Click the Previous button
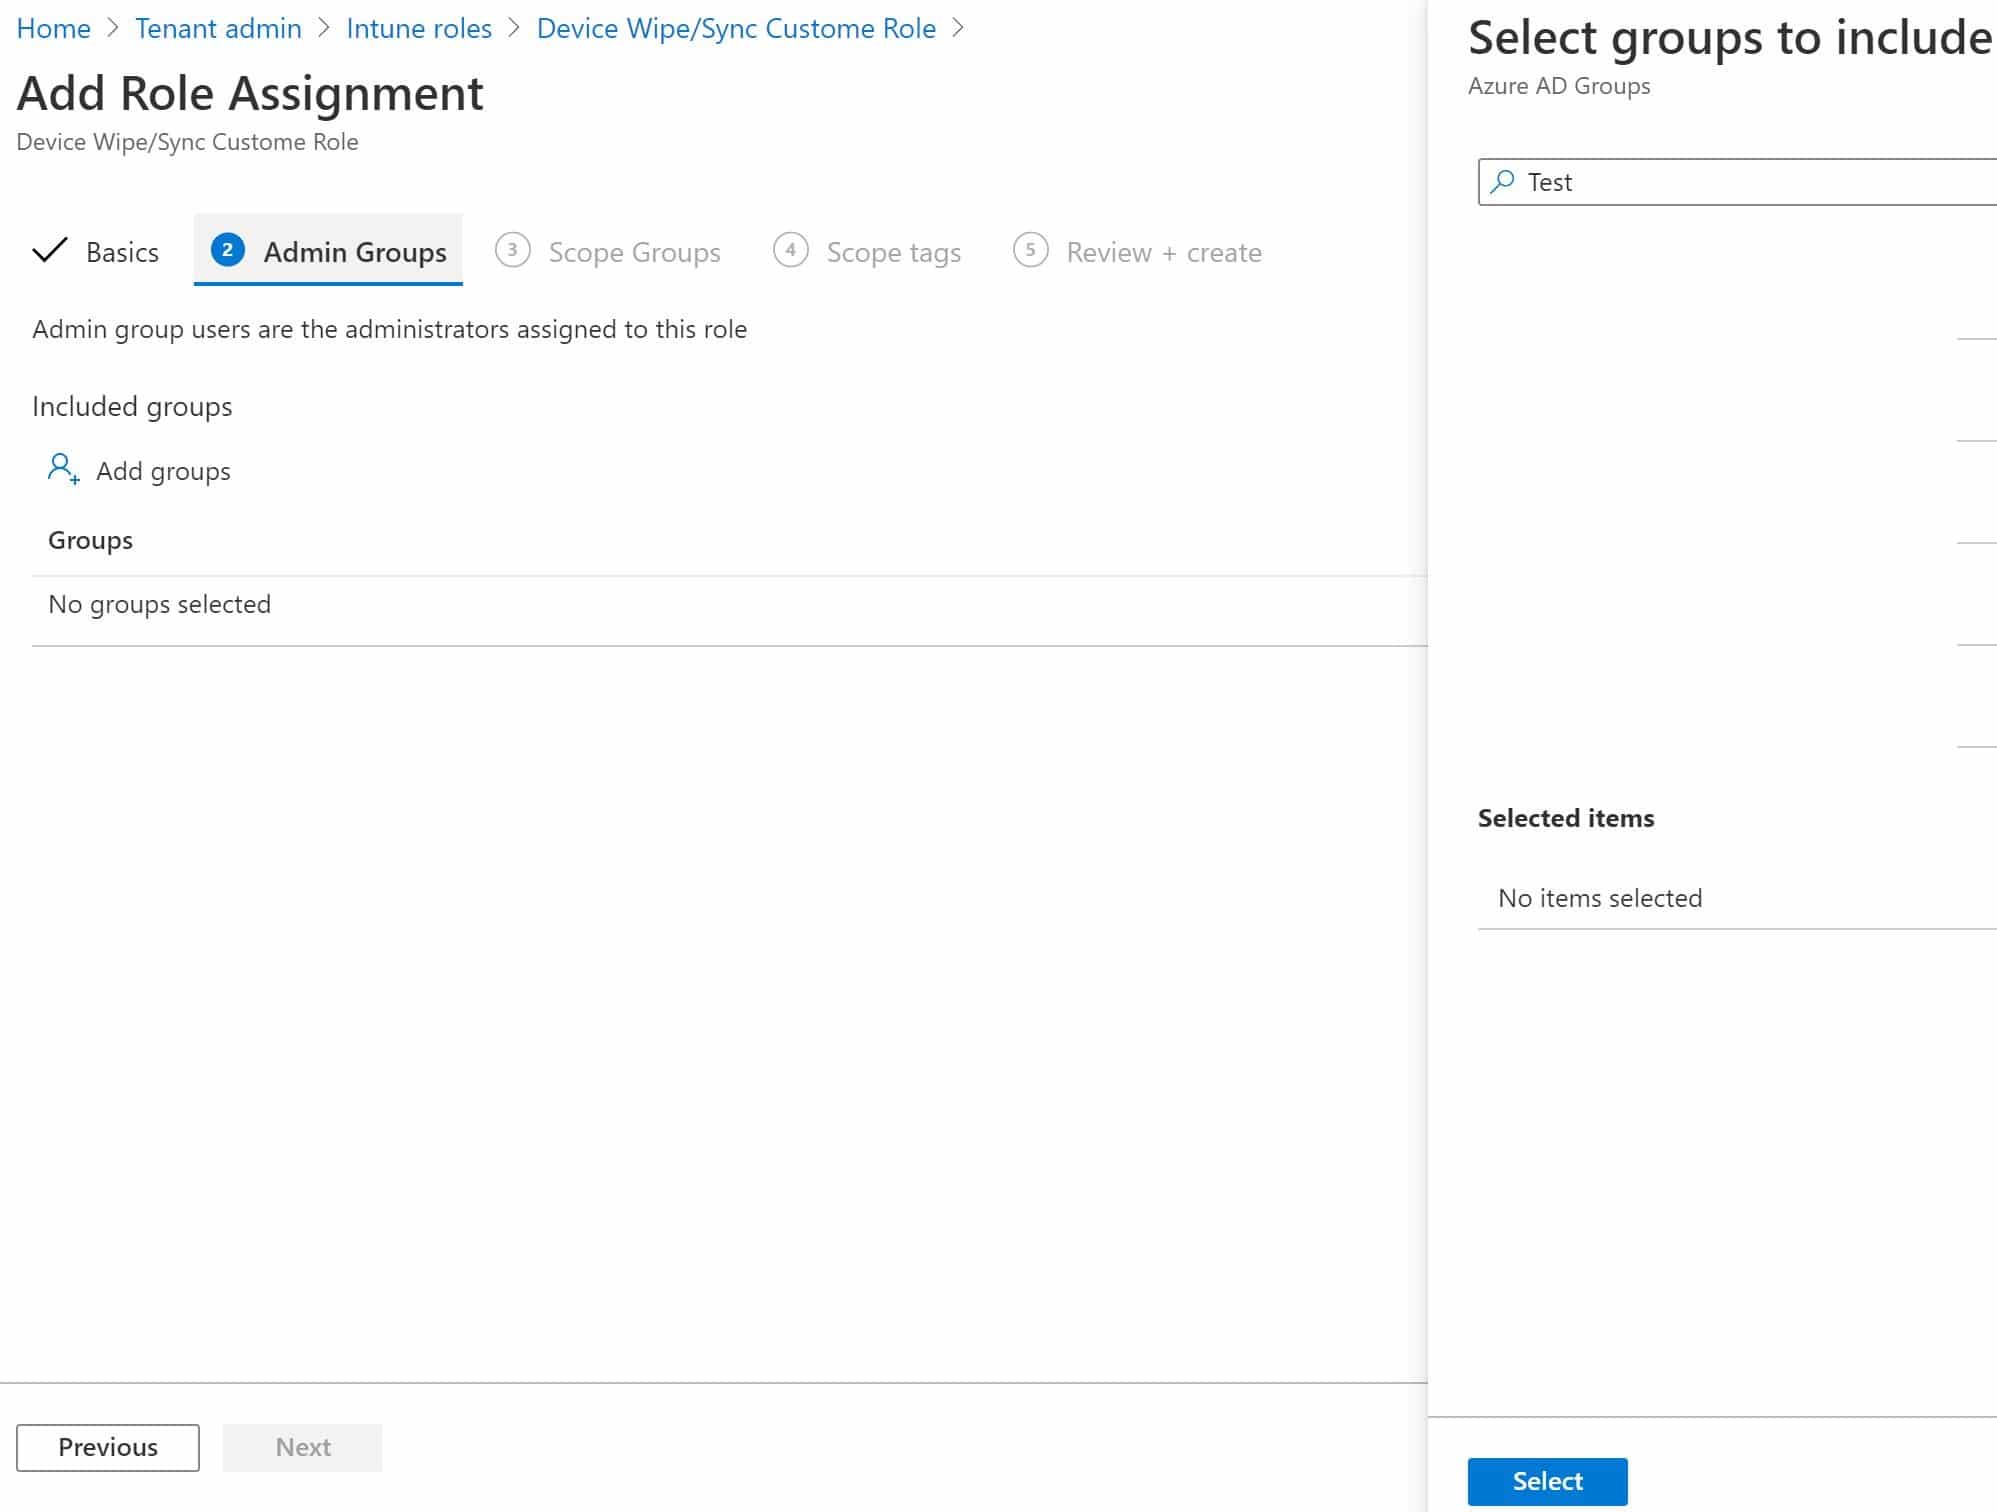Viewport: 1997px width, 1512px height. coord(108,1446)
